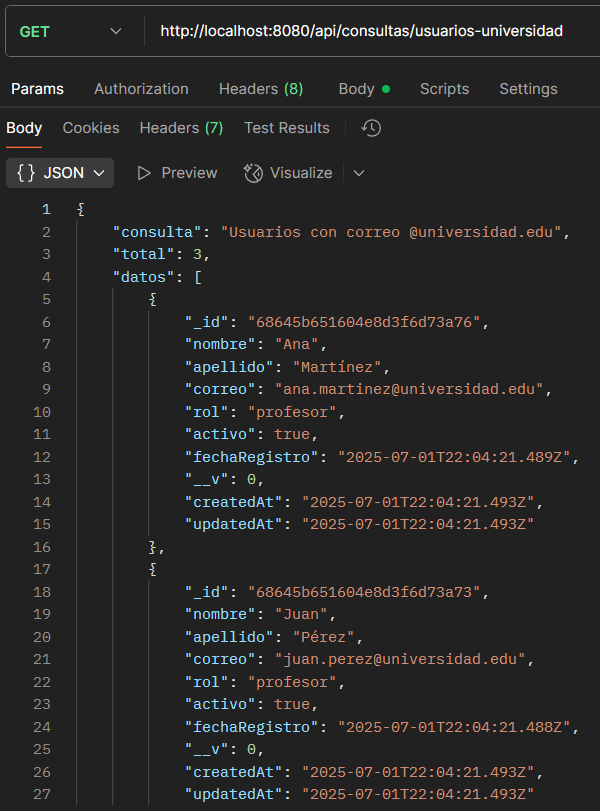Click the Preview play triangle icon

(144, 173)
